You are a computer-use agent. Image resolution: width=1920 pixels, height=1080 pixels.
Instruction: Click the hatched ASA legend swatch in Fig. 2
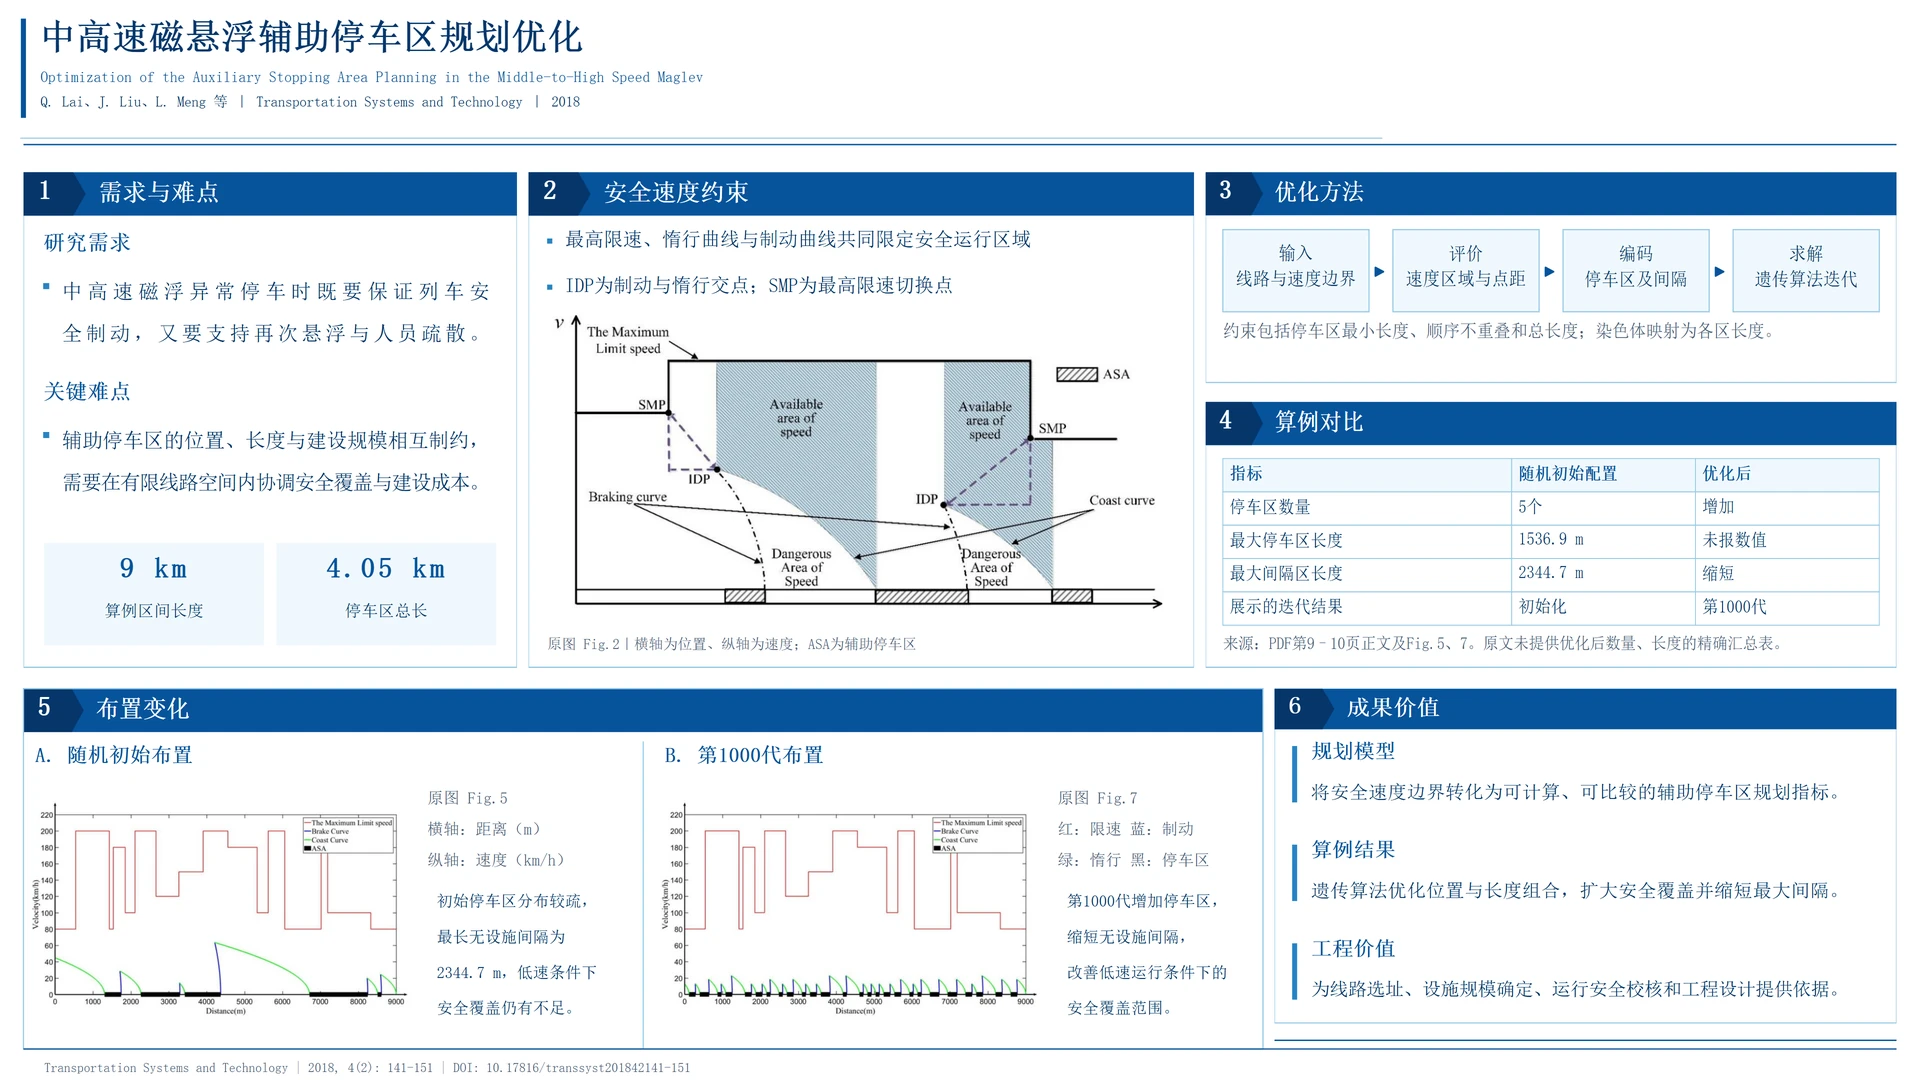pos(1077,374)
